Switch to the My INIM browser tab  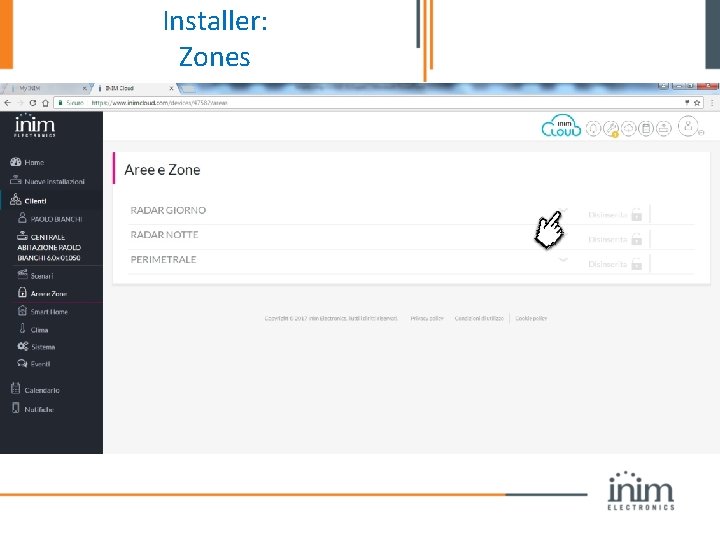(x=45, y=88)
